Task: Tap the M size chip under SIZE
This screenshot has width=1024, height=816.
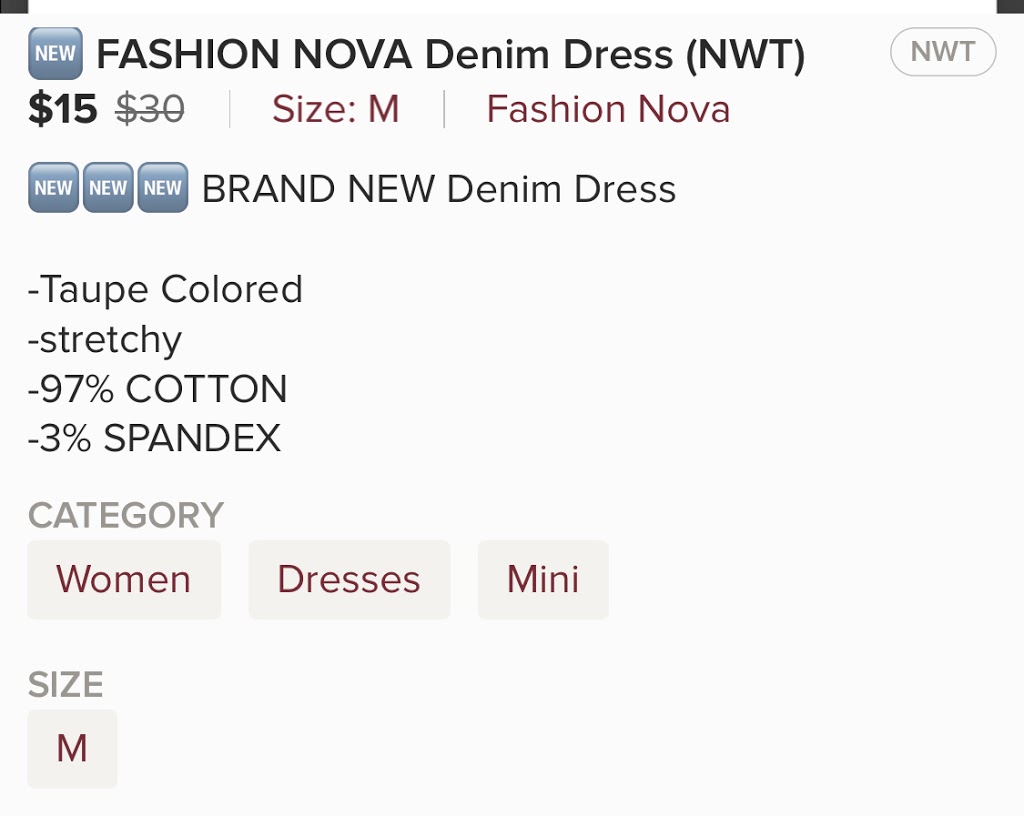Action: click(72, 749)
